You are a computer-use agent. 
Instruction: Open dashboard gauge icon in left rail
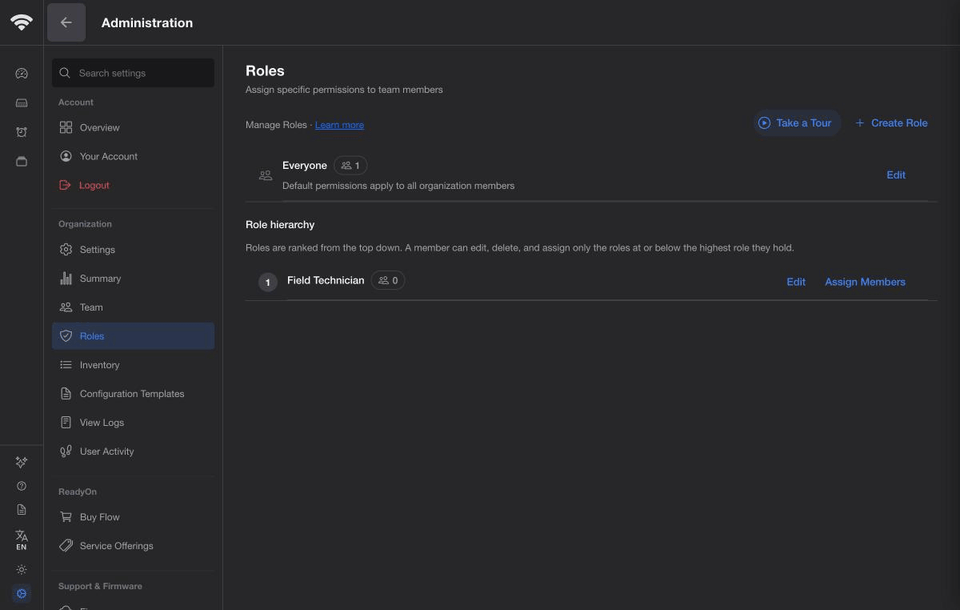(x=21, y=73)
